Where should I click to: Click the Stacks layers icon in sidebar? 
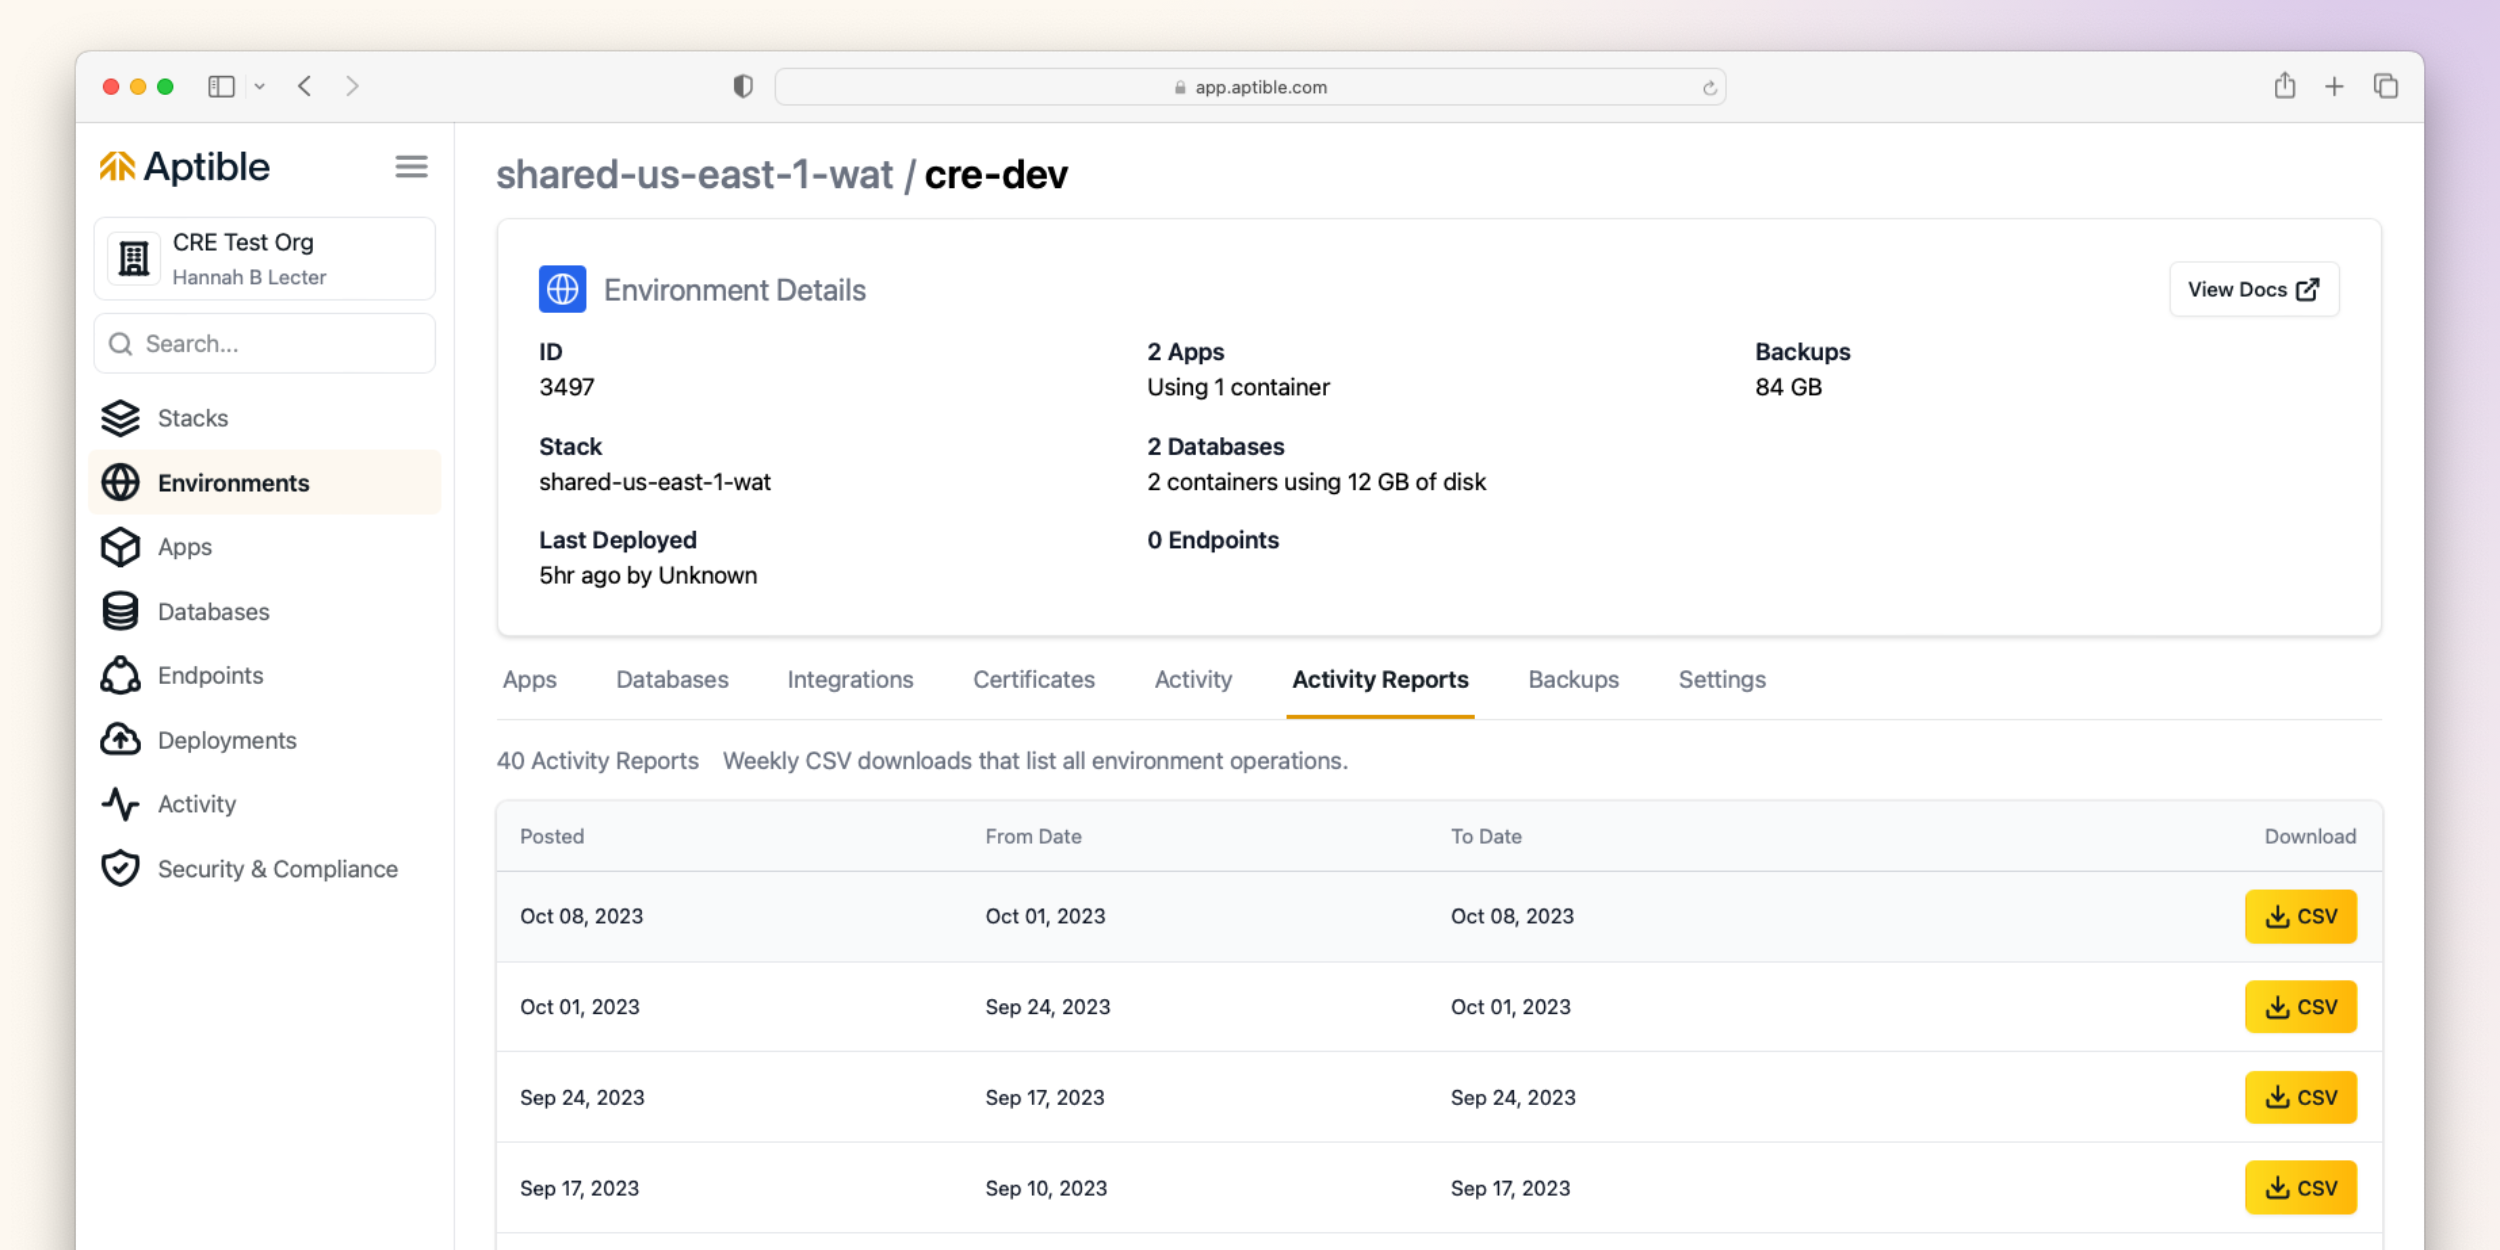point(120,418)
